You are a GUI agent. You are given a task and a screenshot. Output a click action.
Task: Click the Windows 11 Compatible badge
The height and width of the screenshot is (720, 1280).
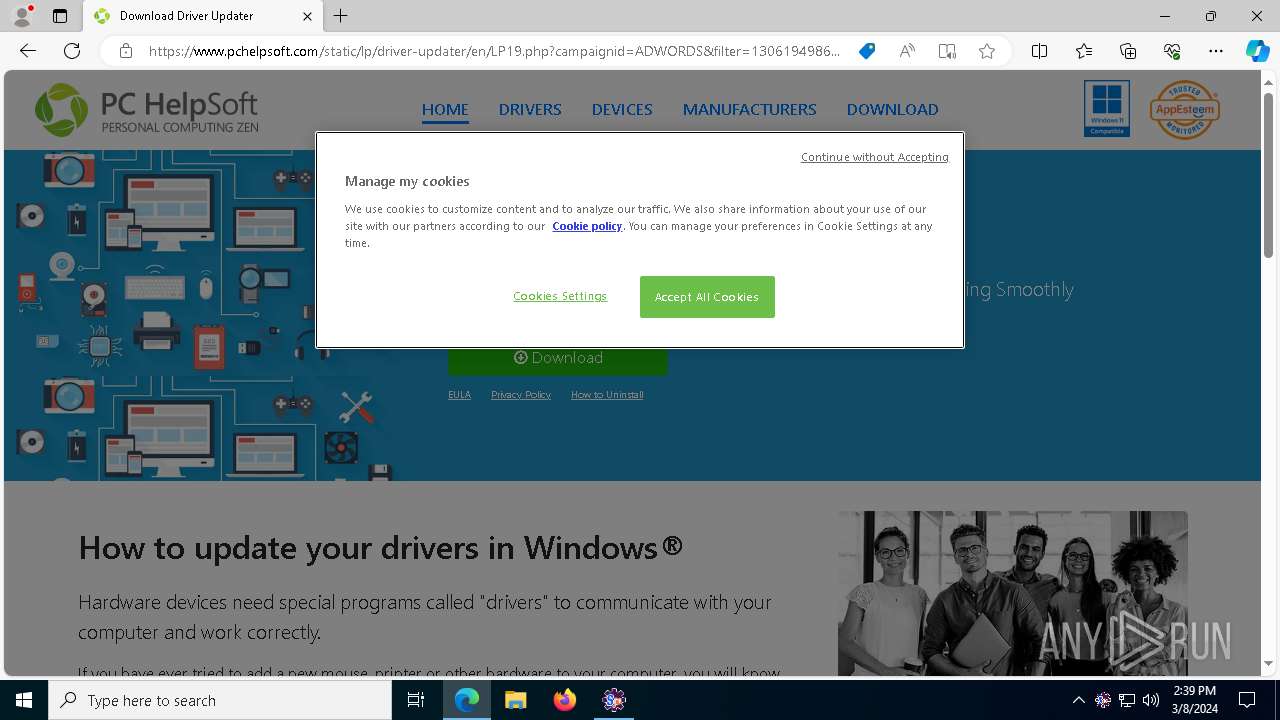[1106, 109]
